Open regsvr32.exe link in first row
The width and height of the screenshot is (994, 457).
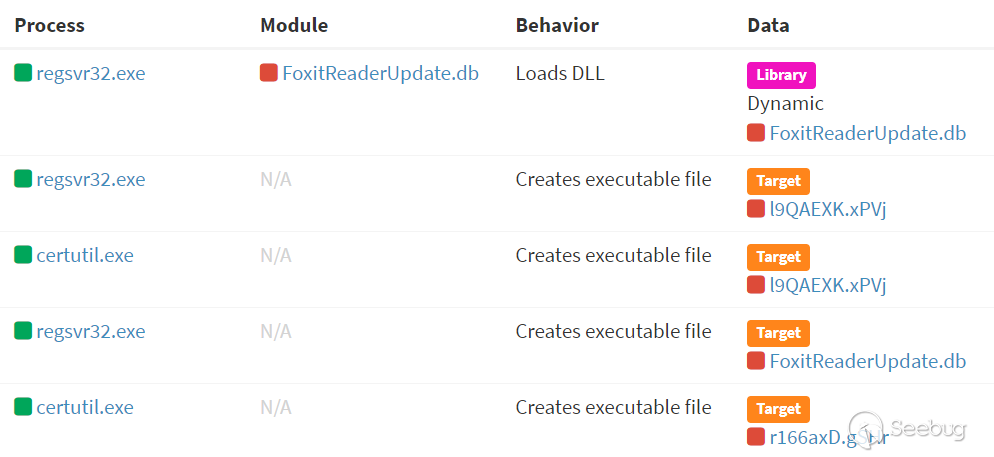tap(91, 74)
